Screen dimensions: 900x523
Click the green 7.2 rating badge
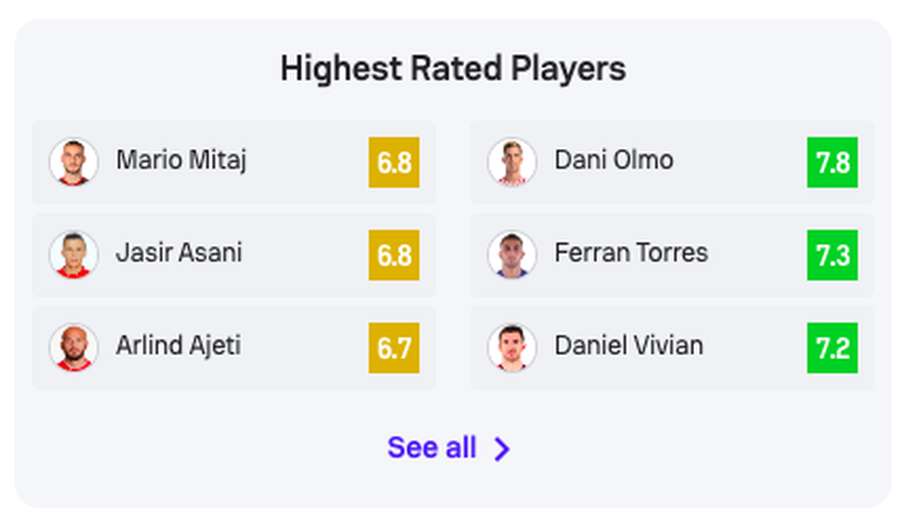click(x=832, y=348)
